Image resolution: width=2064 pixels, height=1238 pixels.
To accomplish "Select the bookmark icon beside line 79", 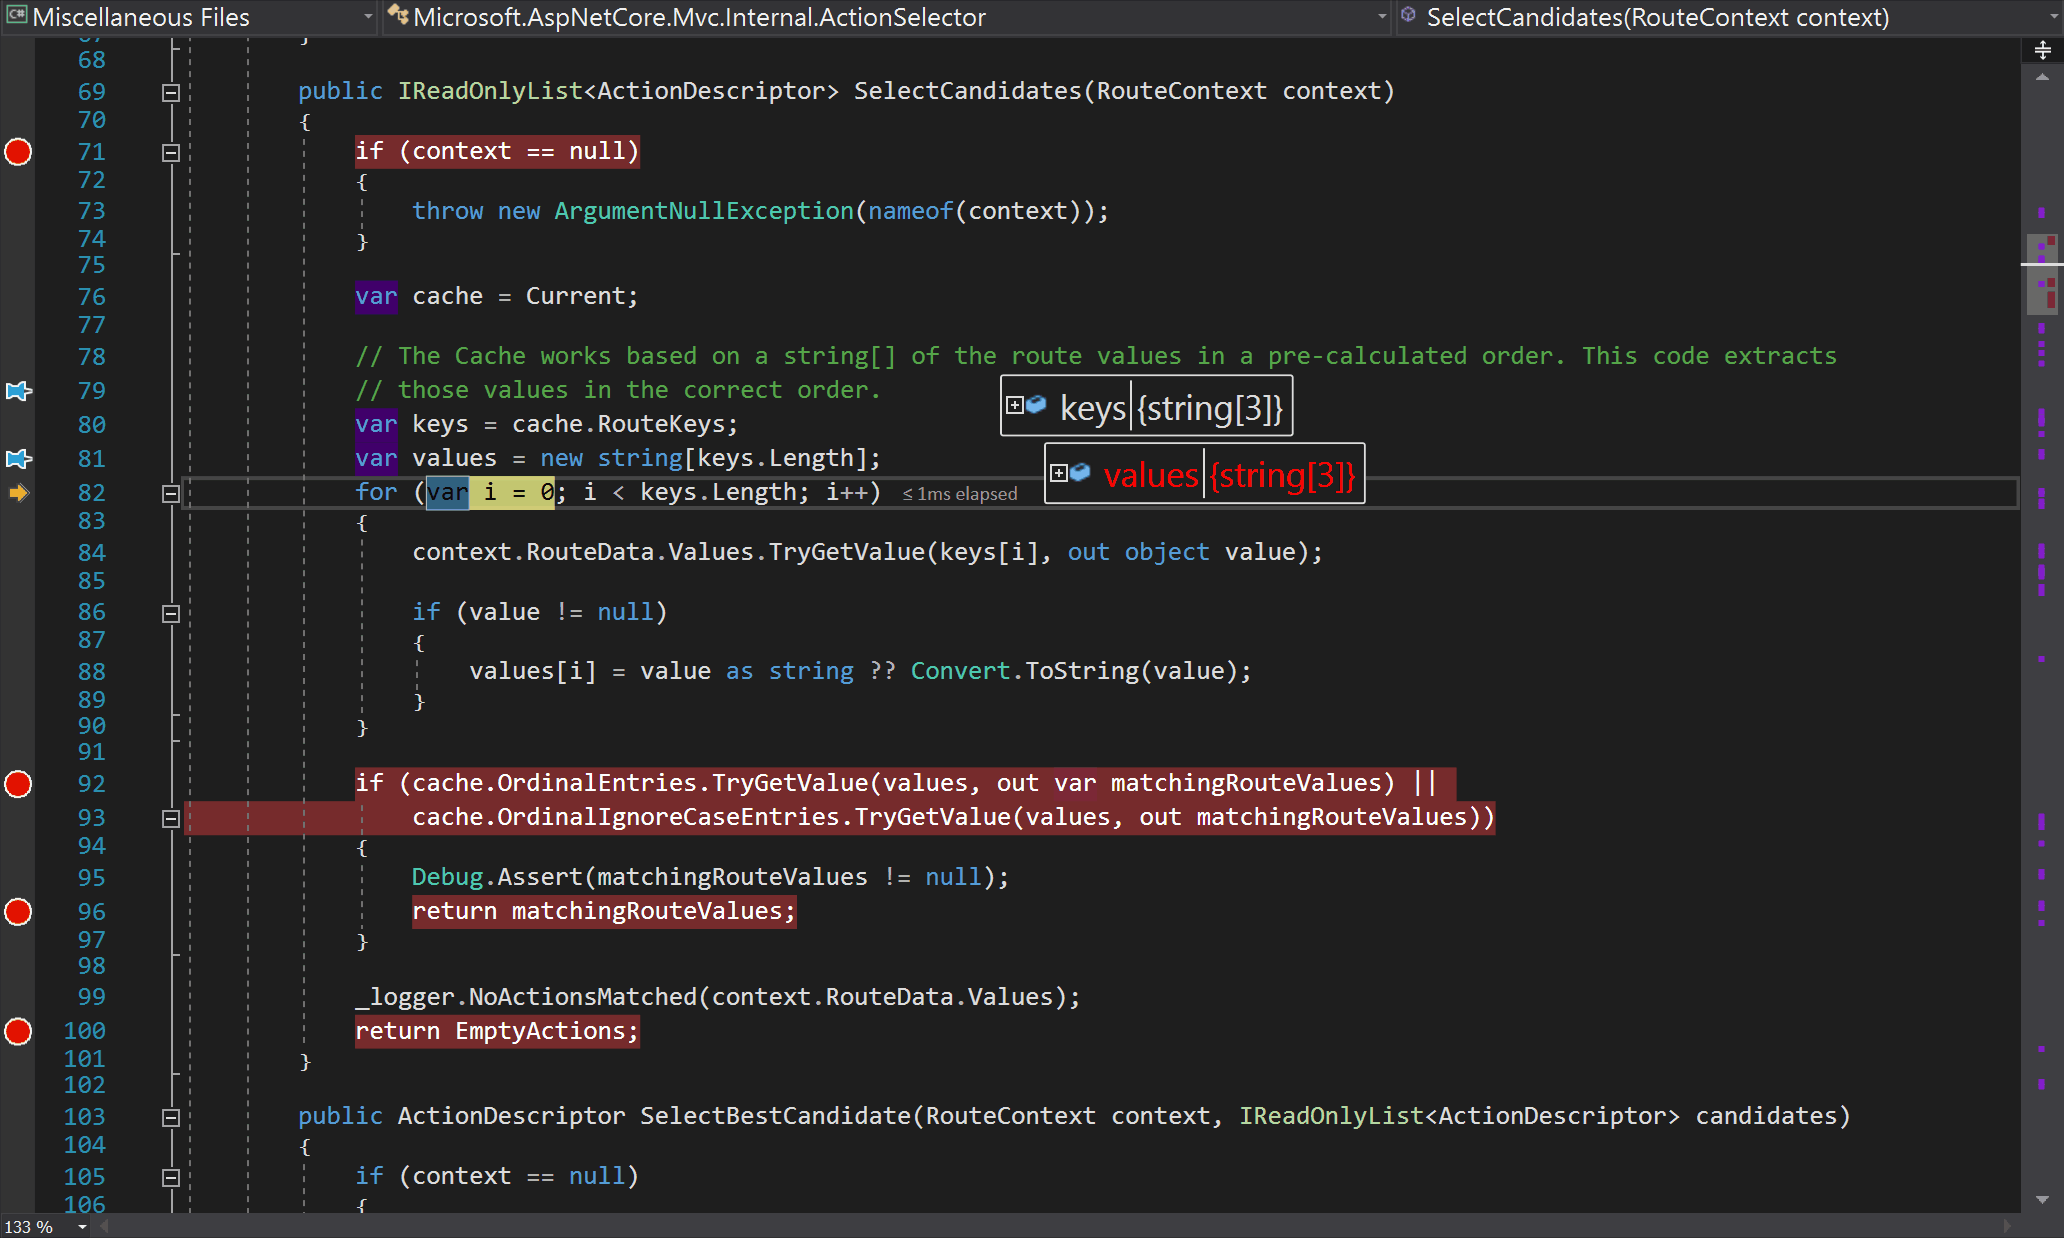I will tap(18, 391).
